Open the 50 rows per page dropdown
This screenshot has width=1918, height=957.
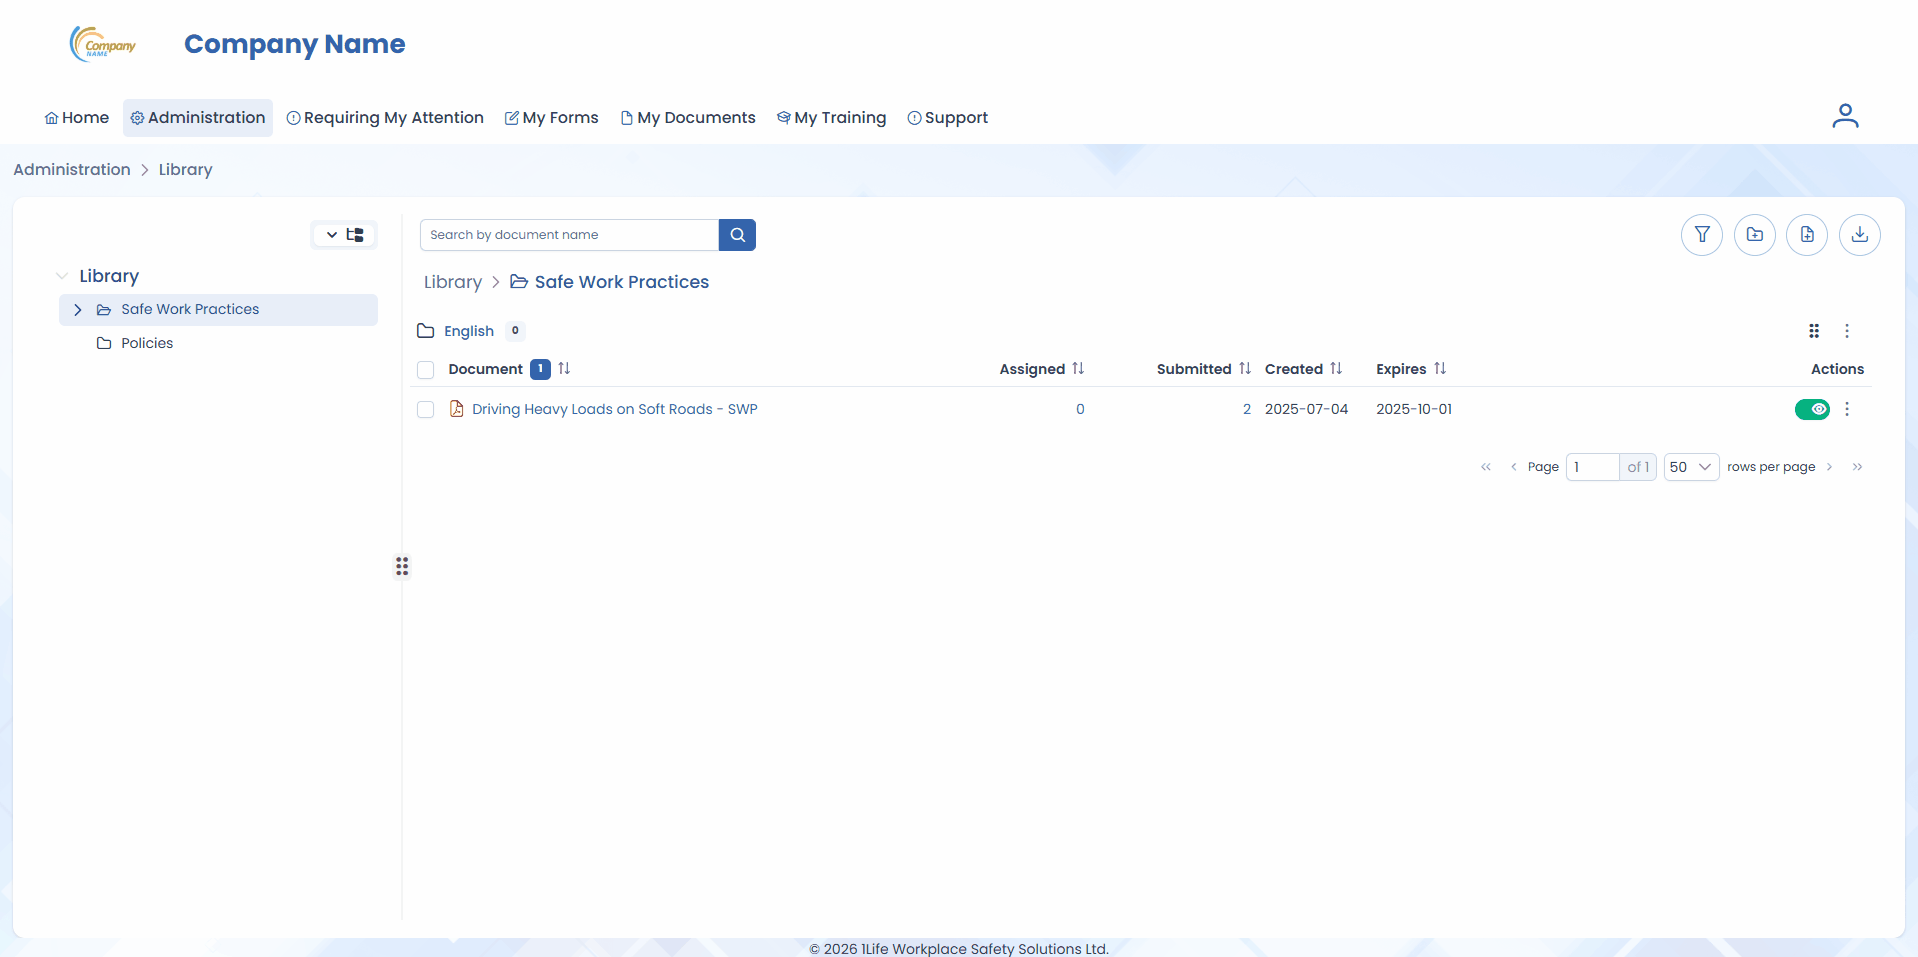(1690, 467)
